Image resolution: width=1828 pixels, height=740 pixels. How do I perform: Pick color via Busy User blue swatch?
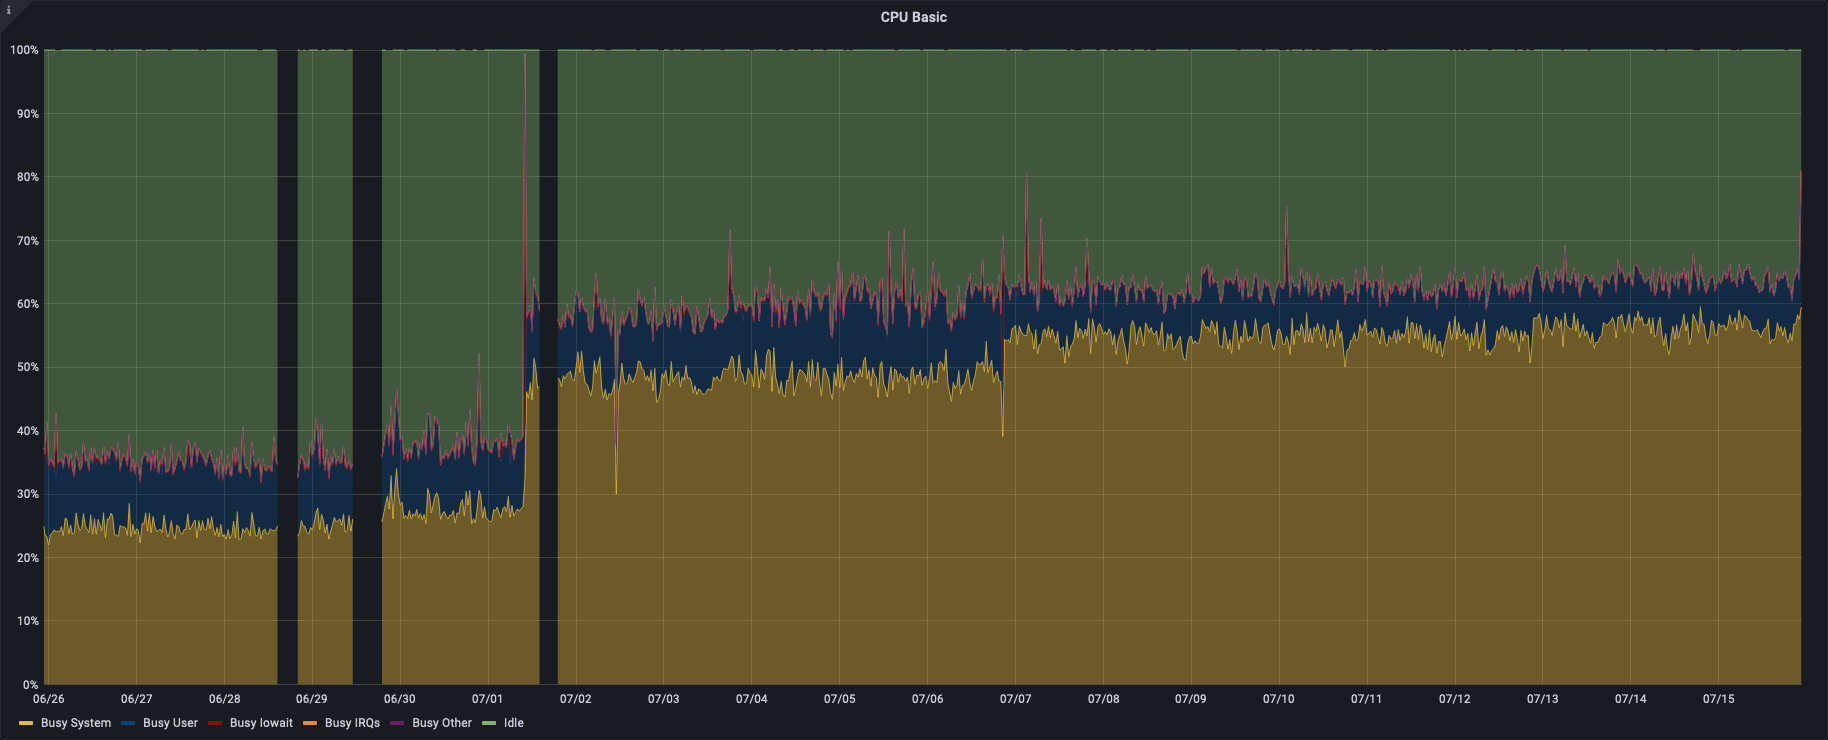(128, 723)
